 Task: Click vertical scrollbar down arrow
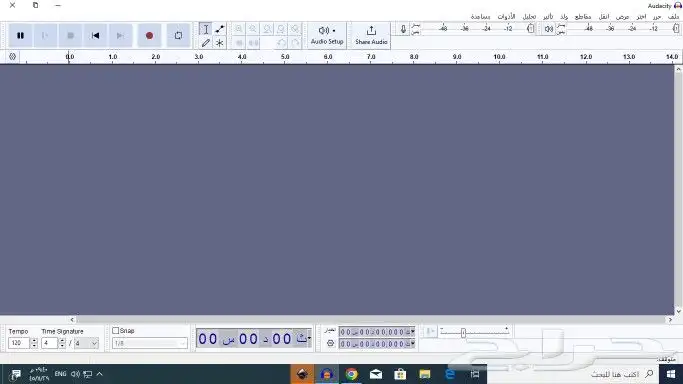(x=679, y=311)
